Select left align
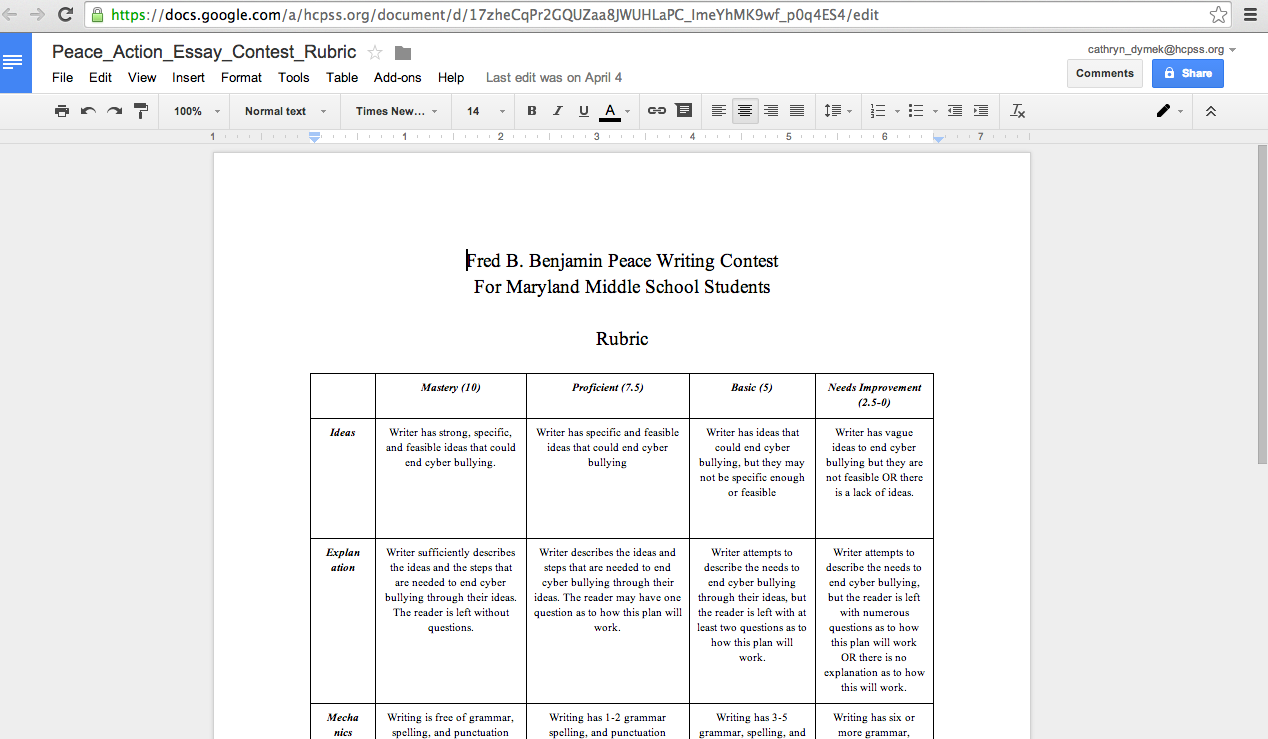This screenshot has width=1268, height=739. 719,111
